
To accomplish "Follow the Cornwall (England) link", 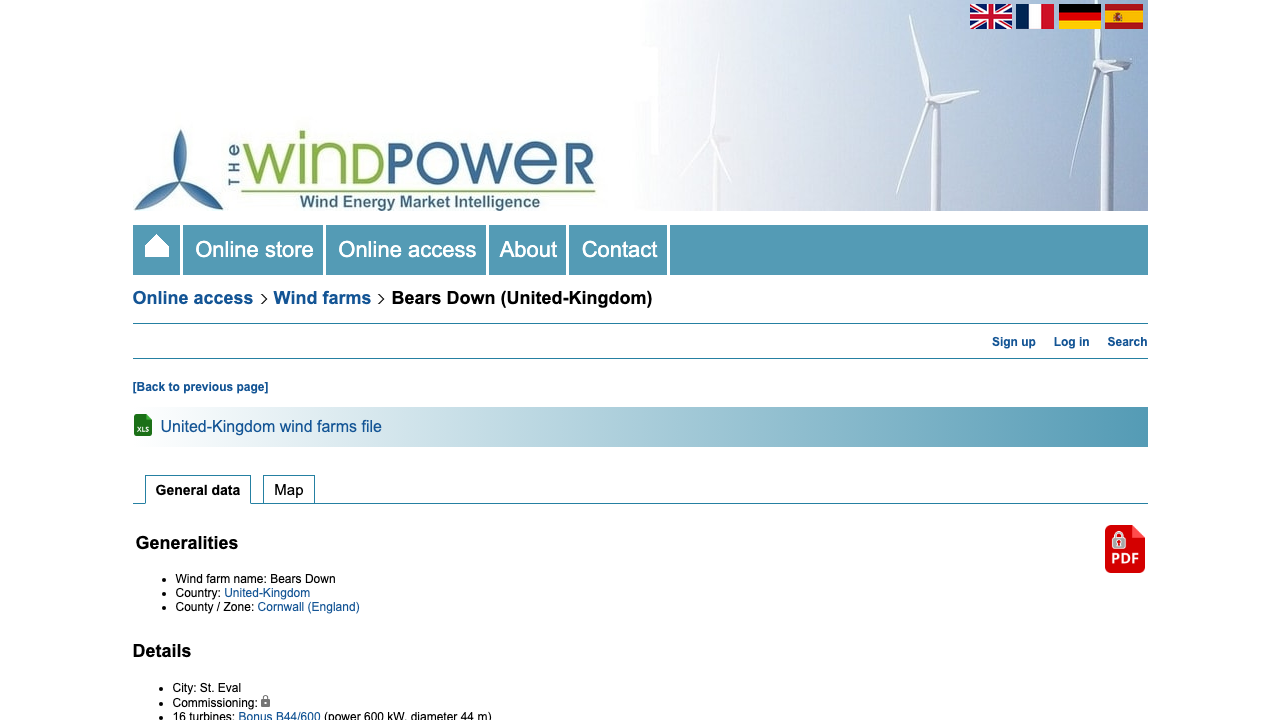I will coord(308,606).
